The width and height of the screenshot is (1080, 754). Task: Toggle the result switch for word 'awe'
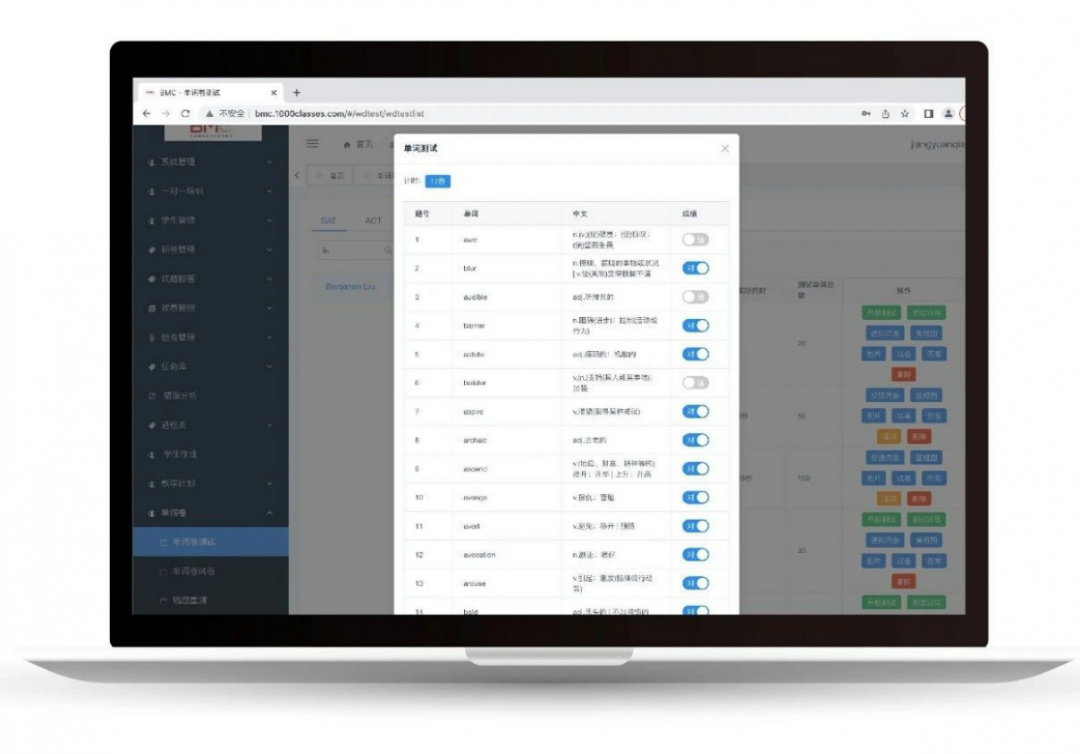[695, 240]
